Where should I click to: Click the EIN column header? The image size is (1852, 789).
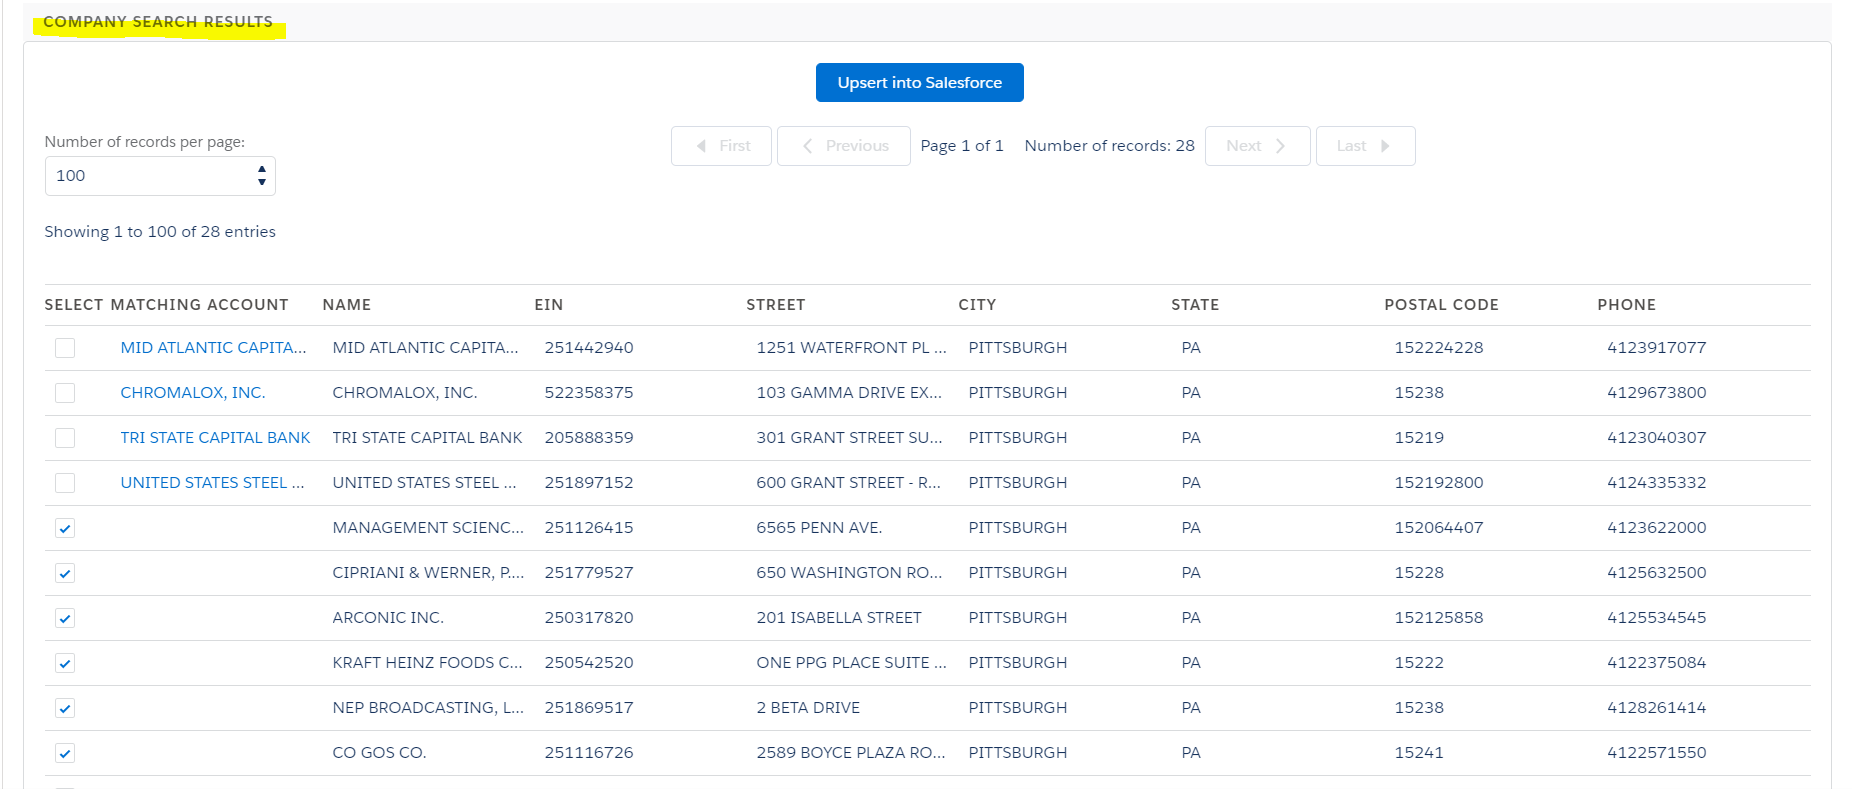pos(549,305)
